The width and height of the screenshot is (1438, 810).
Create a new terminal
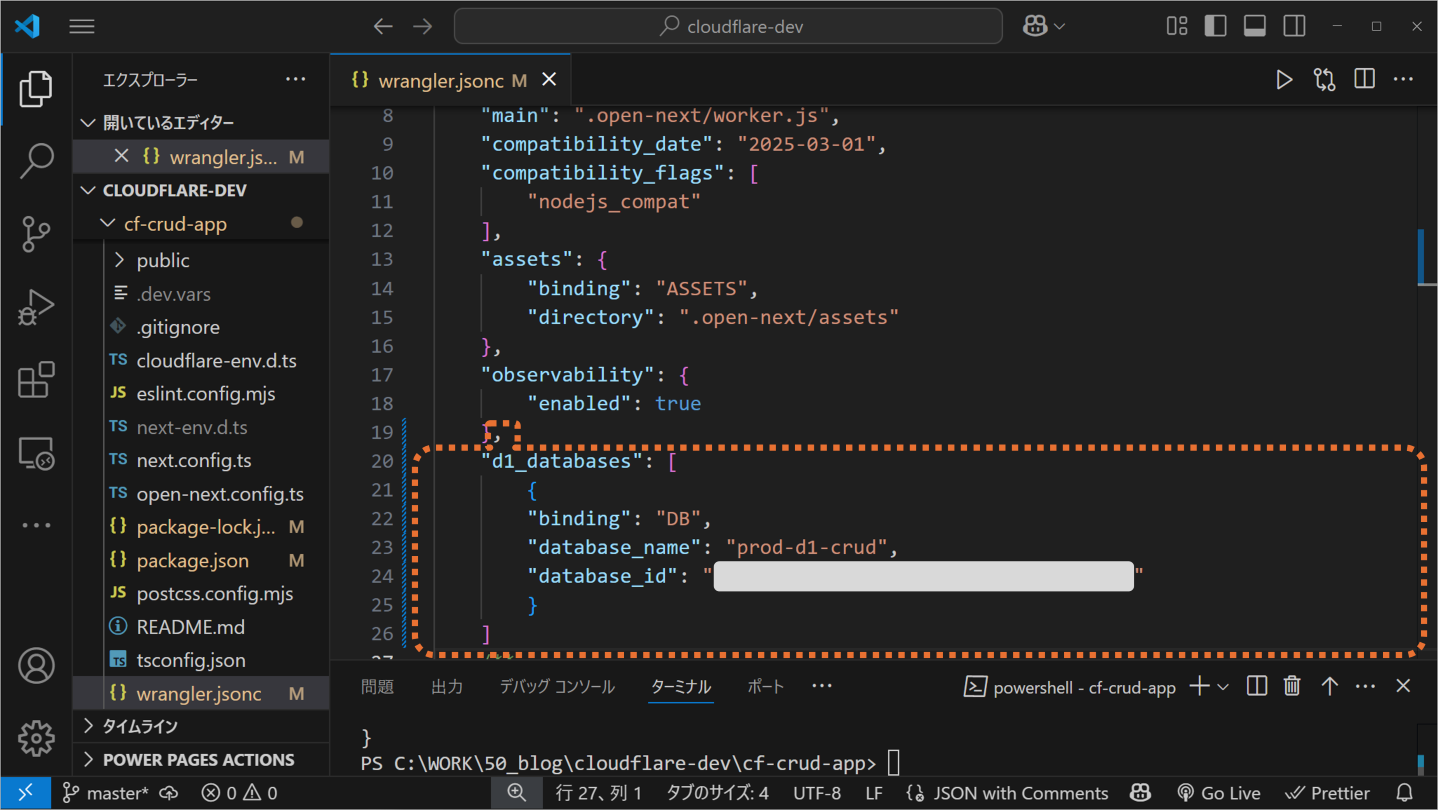pos(1197,686)
